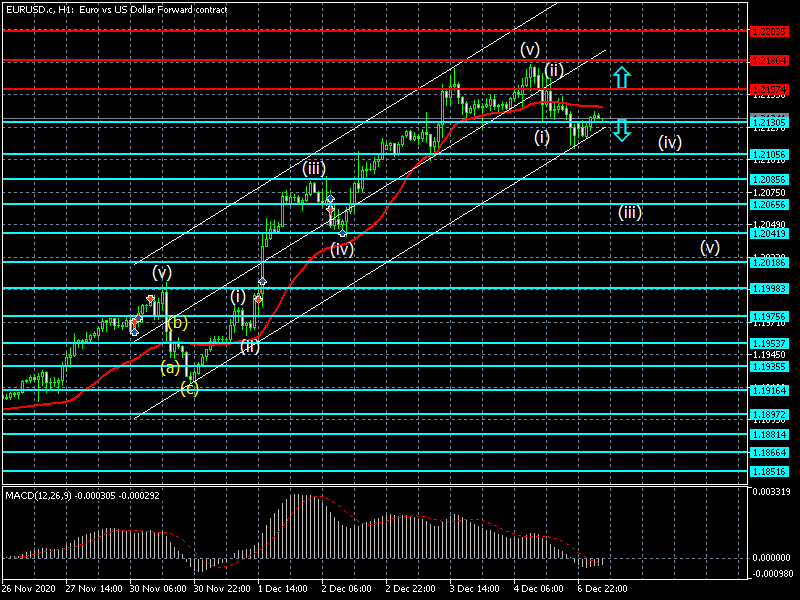
Task: Select the (ii) label next to the 4 Dec peak
Action: tap(554, 70)
